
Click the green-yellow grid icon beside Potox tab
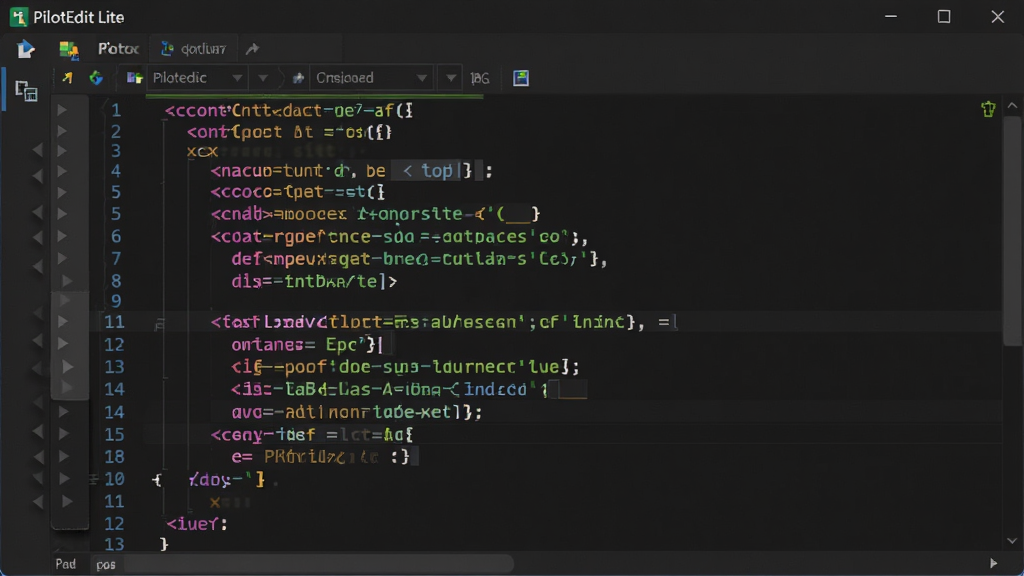69,49
